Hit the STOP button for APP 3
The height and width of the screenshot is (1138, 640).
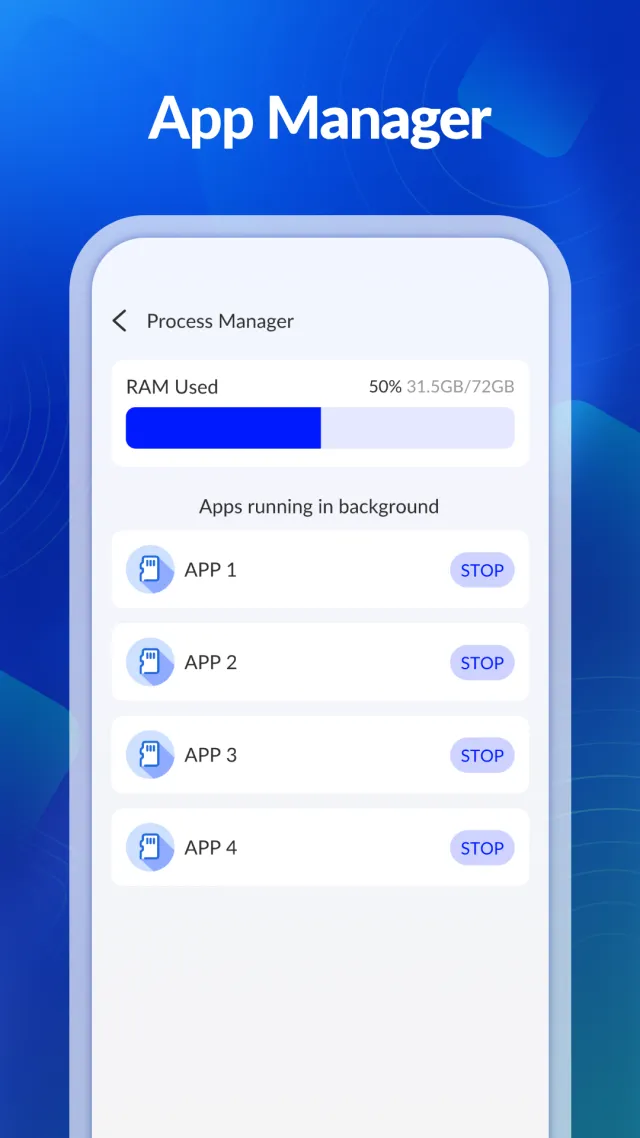point(483,756)
